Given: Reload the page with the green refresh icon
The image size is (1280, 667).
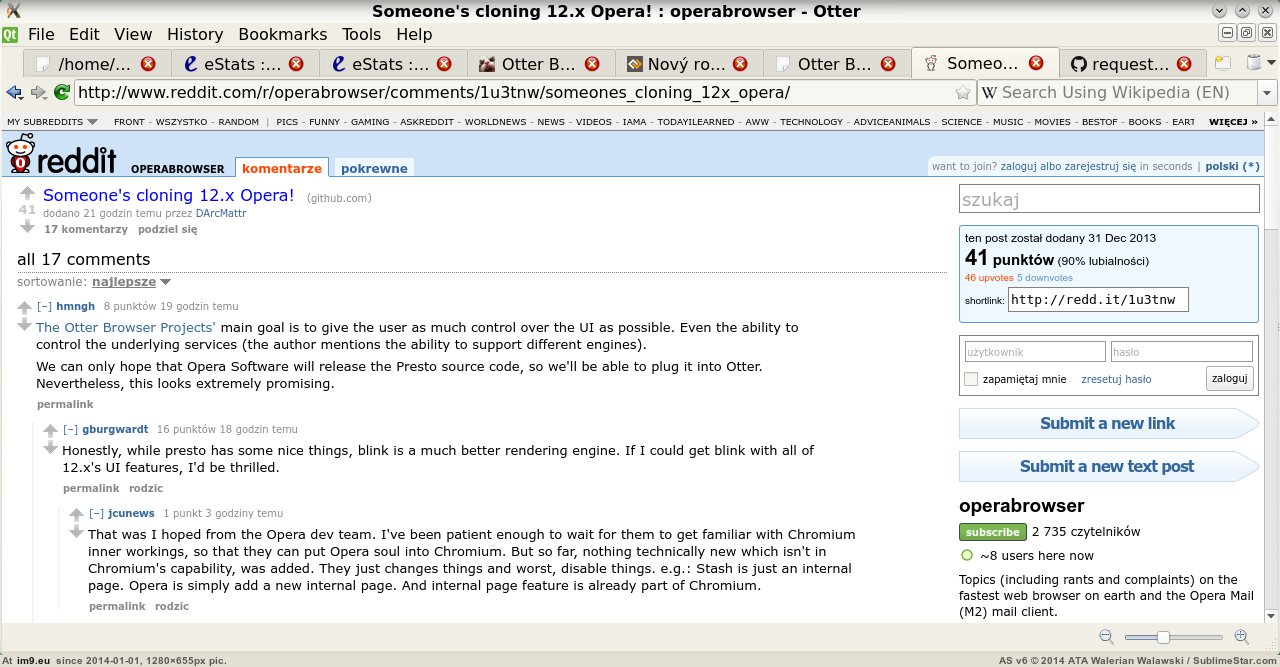Looking at the screenshot, I should pyautogui.click(x=62, y=93).
